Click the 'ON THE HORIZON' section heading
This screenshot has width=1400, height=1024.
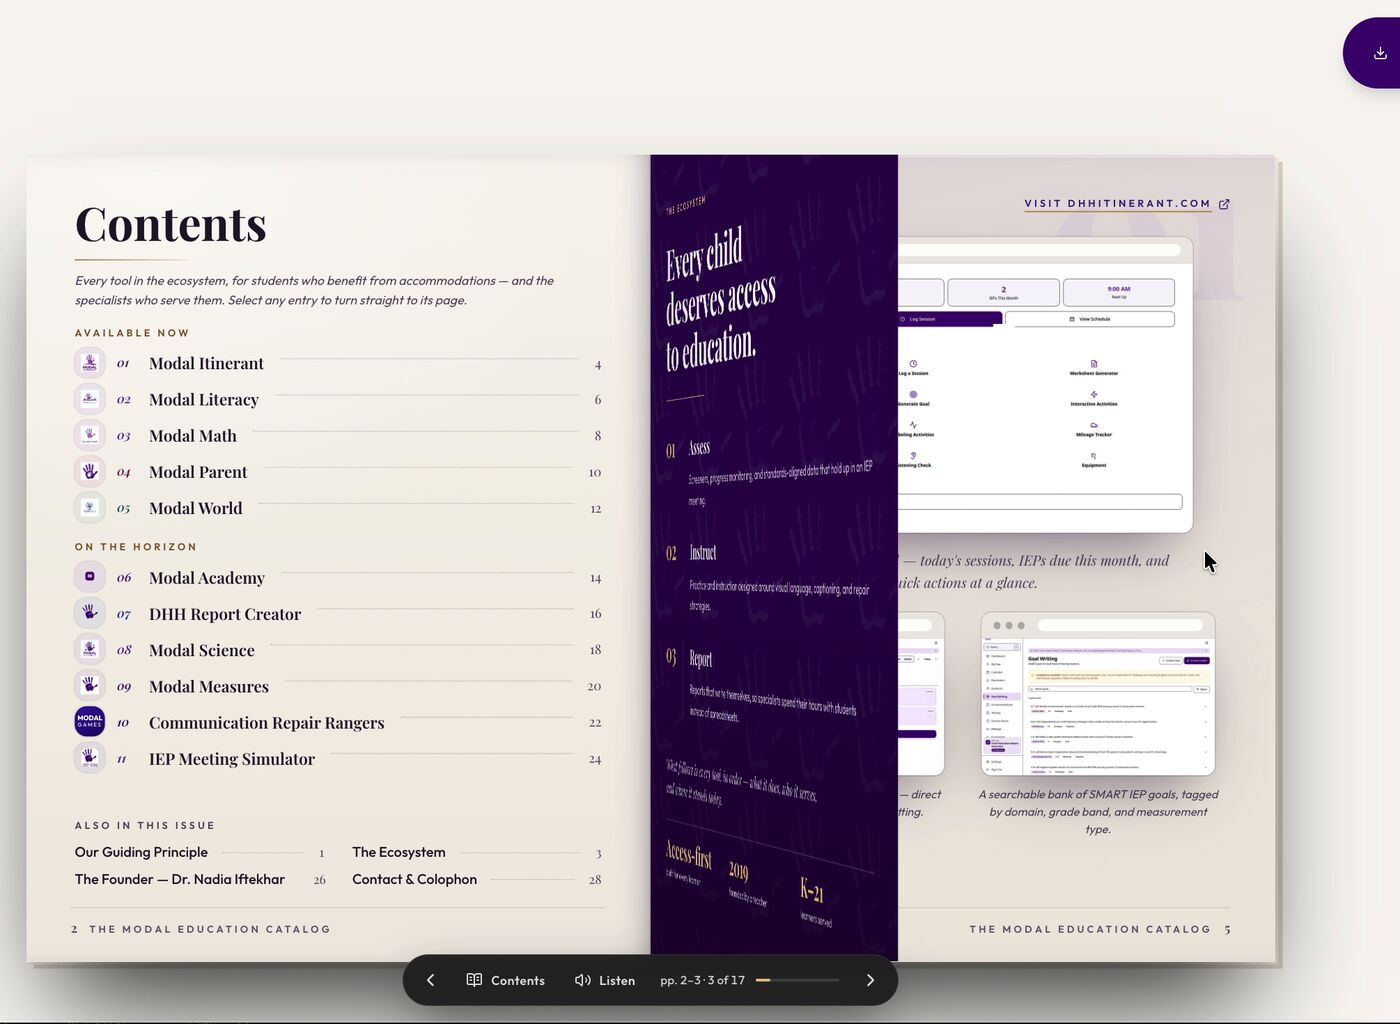[x=136, y=547]
